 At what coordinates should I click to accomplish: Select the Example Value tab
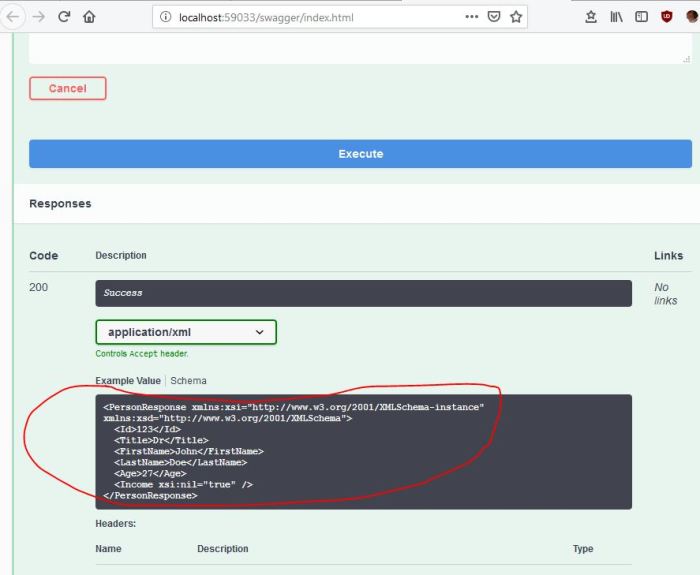[127, 381]
